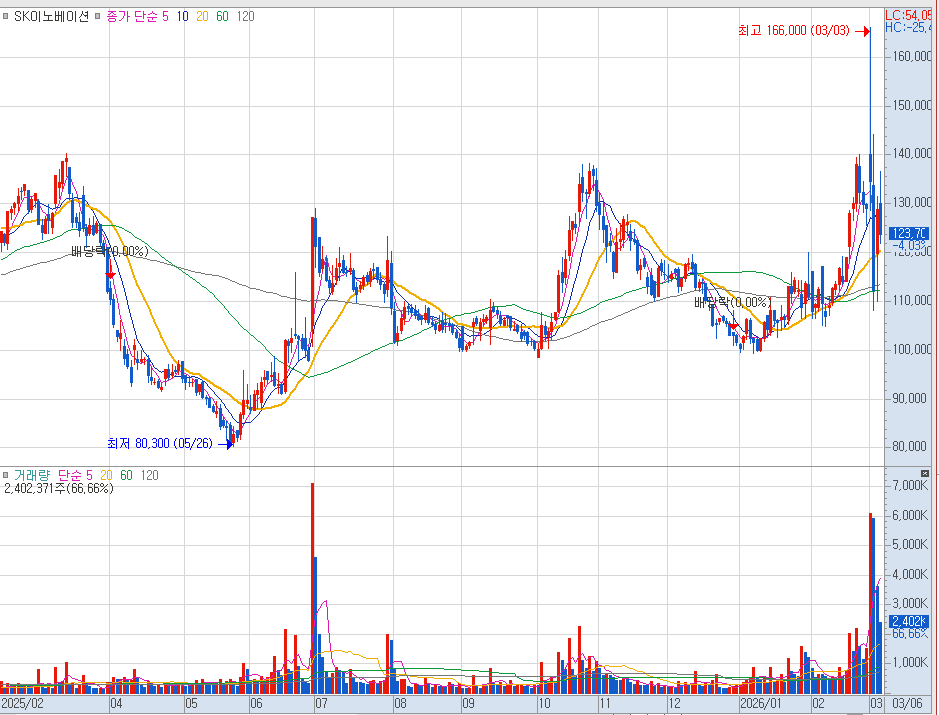Click the 66.66% label on the volume axis
Image resolution: width=939 pixels, height=715 pixels.
pos(910,634)
